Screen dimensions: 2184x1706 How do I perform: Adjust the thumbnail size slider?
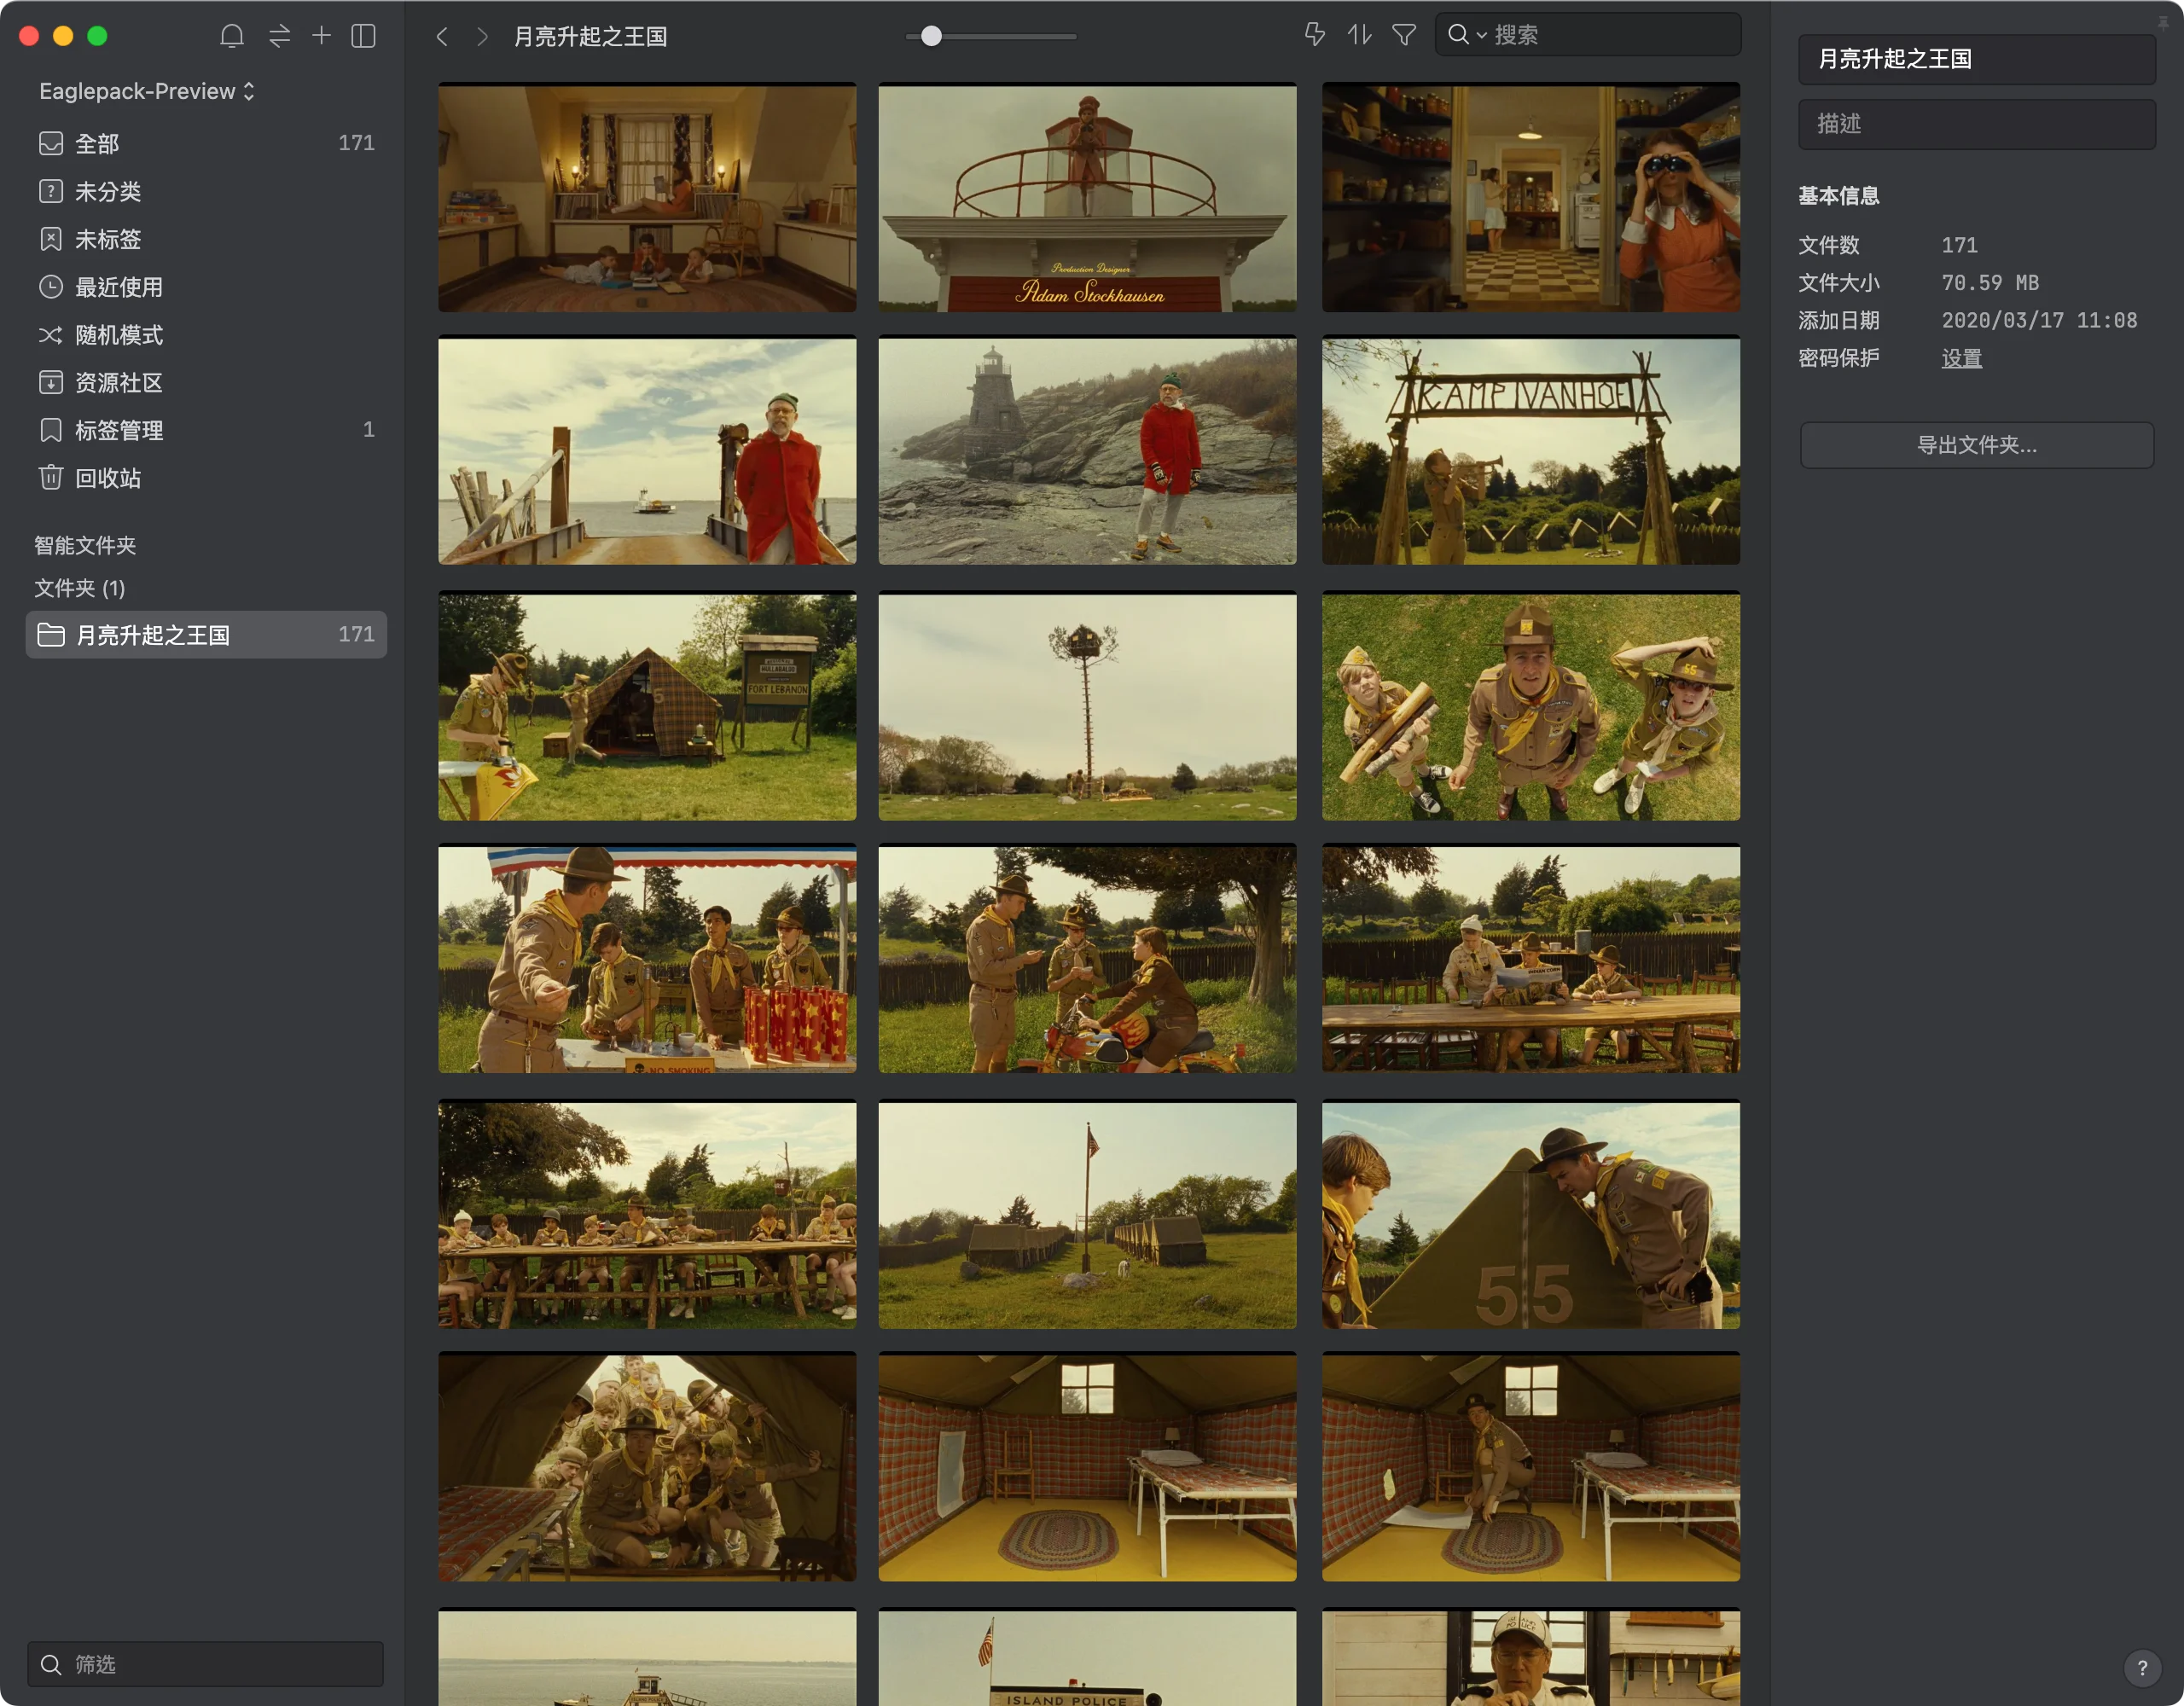pyautogui.click(x=931, y=36)
